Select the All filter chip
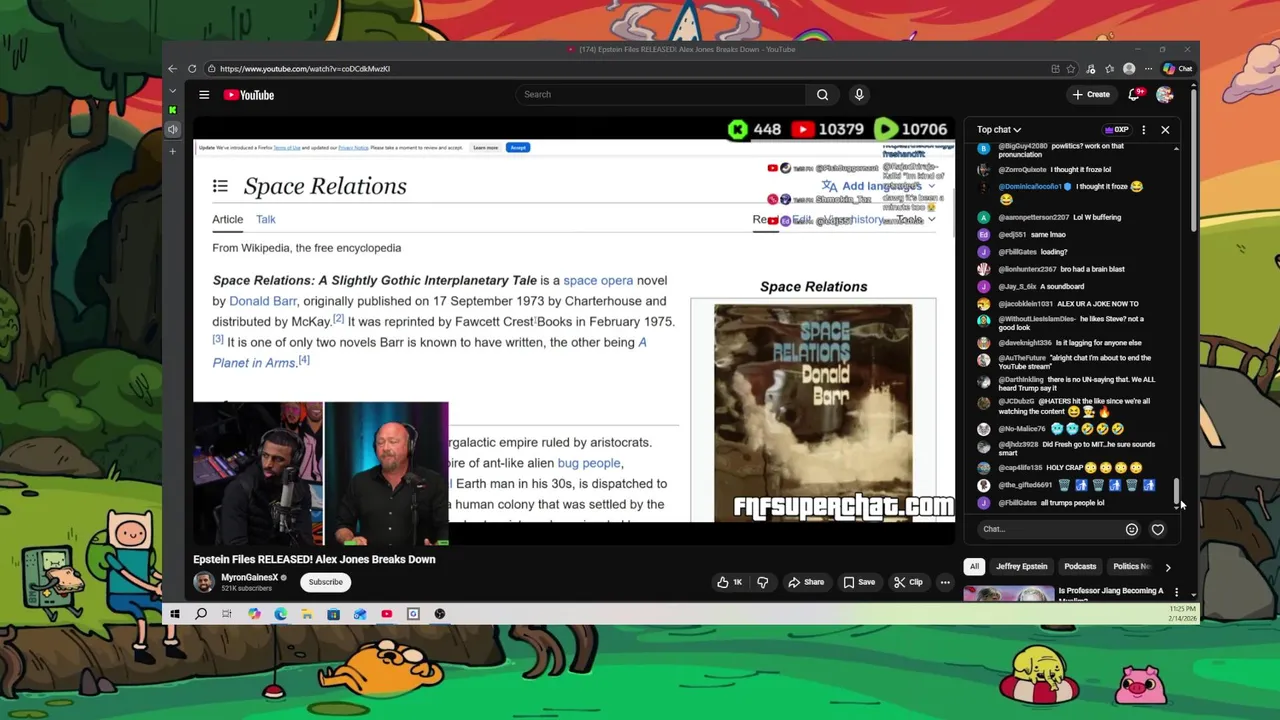Screen dimensions: 1280x720 click(x=974, y=567)
